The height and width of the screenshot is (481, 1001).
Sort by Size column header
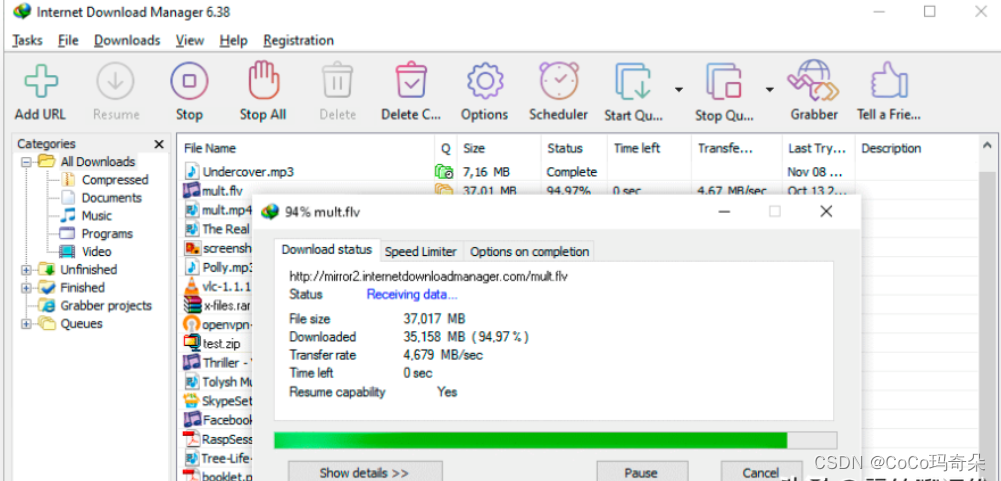tap(499, 148)
